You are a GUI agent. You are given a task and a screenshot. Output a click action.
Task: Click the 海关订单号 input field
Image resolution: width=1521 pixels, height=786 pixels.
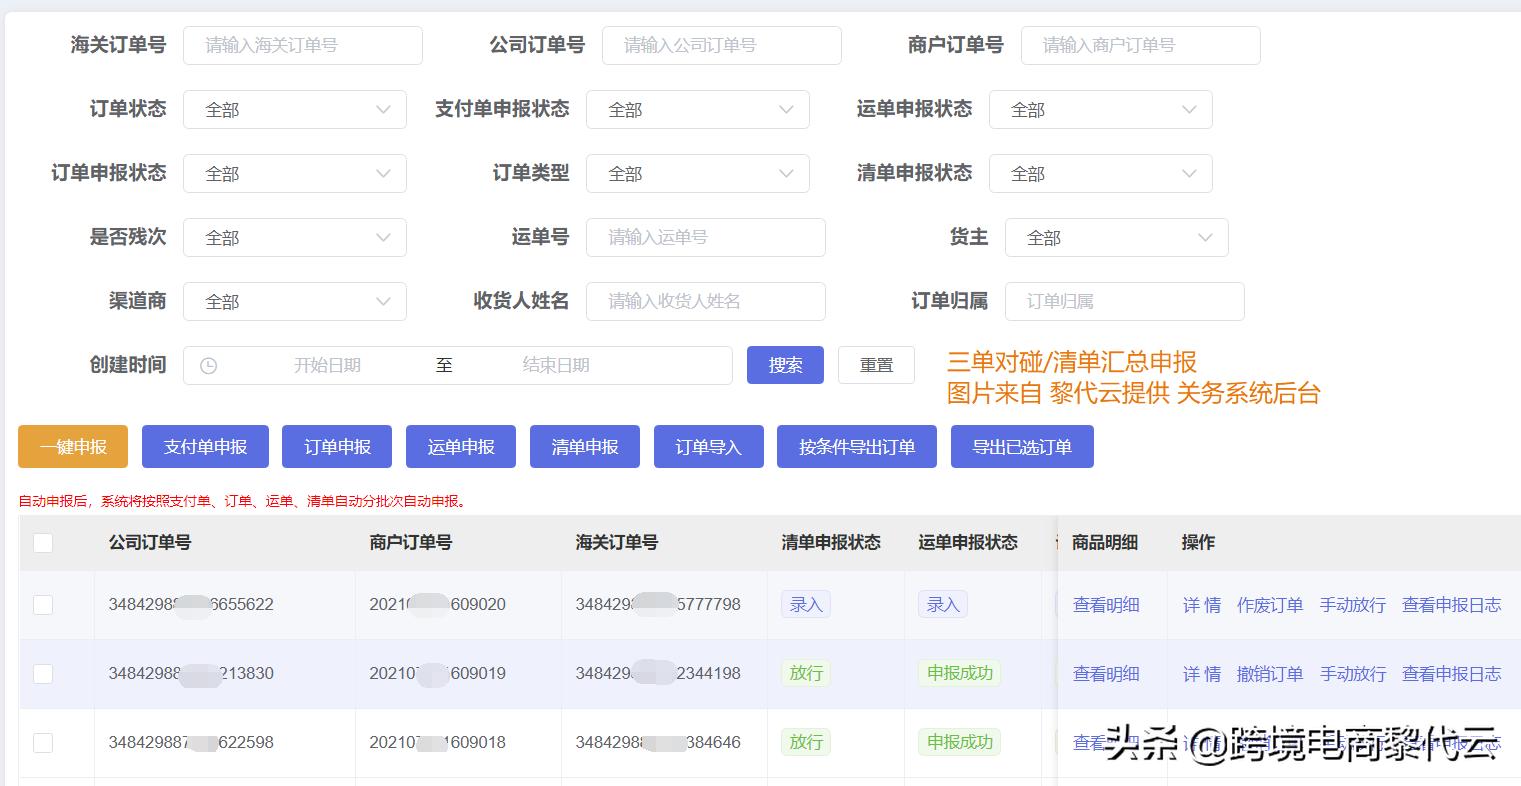click(302, 45)
